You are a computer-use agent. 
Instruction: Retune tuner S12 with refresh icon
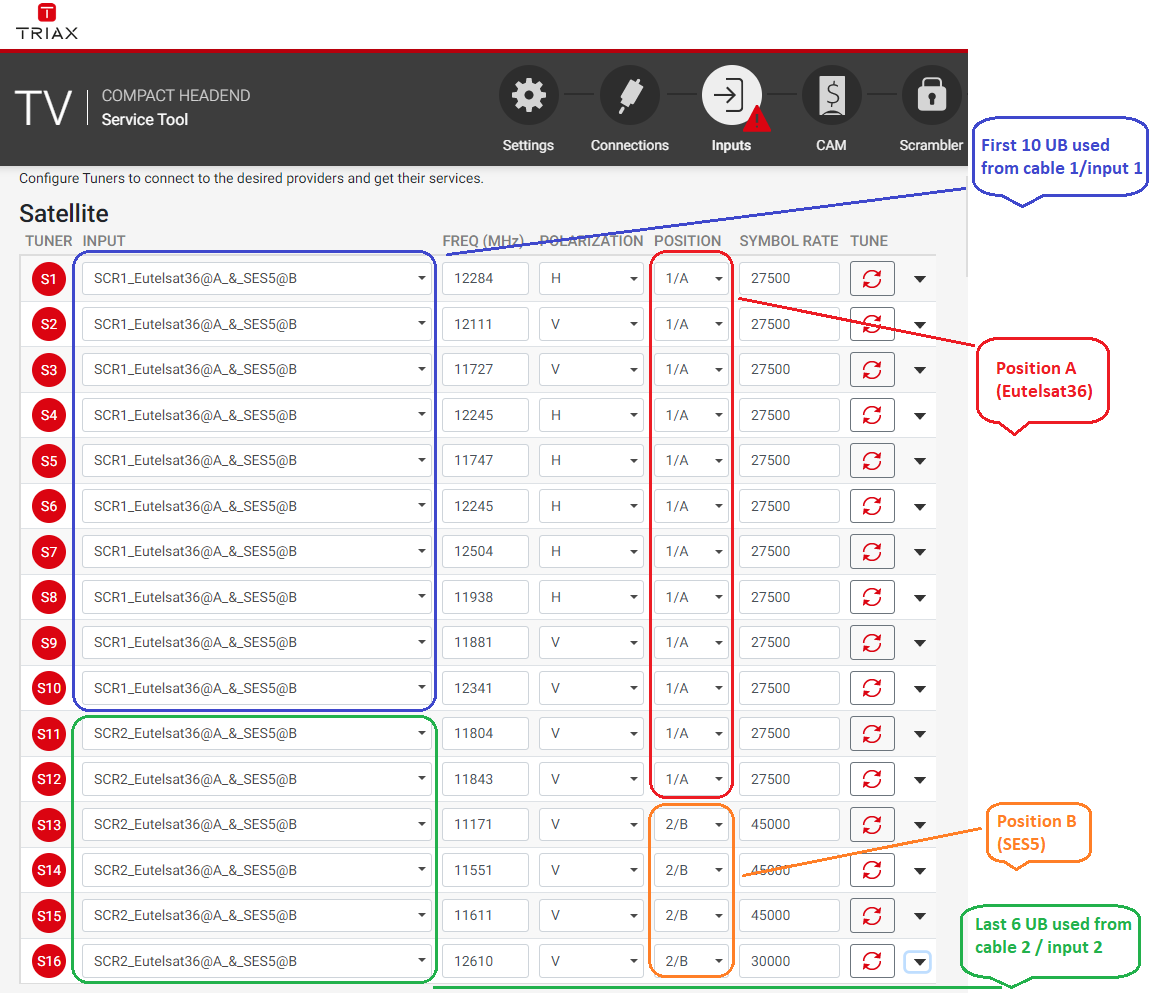coord(872,779)
